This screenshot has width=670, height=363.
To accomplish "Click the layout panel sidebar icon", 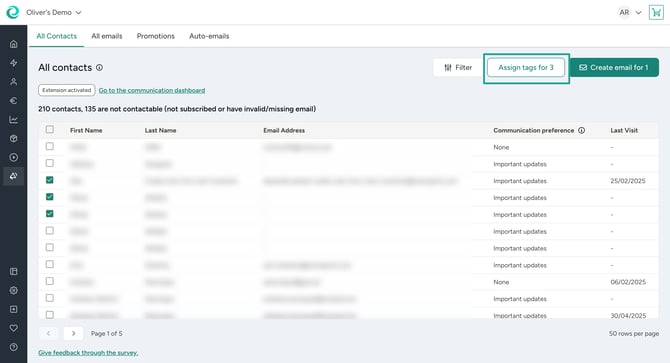I will (14, 272).
